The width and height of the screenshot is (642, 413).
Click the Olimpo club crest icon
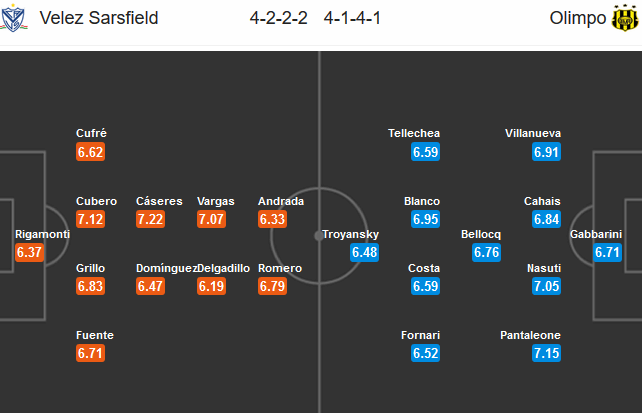click(625, 18)
